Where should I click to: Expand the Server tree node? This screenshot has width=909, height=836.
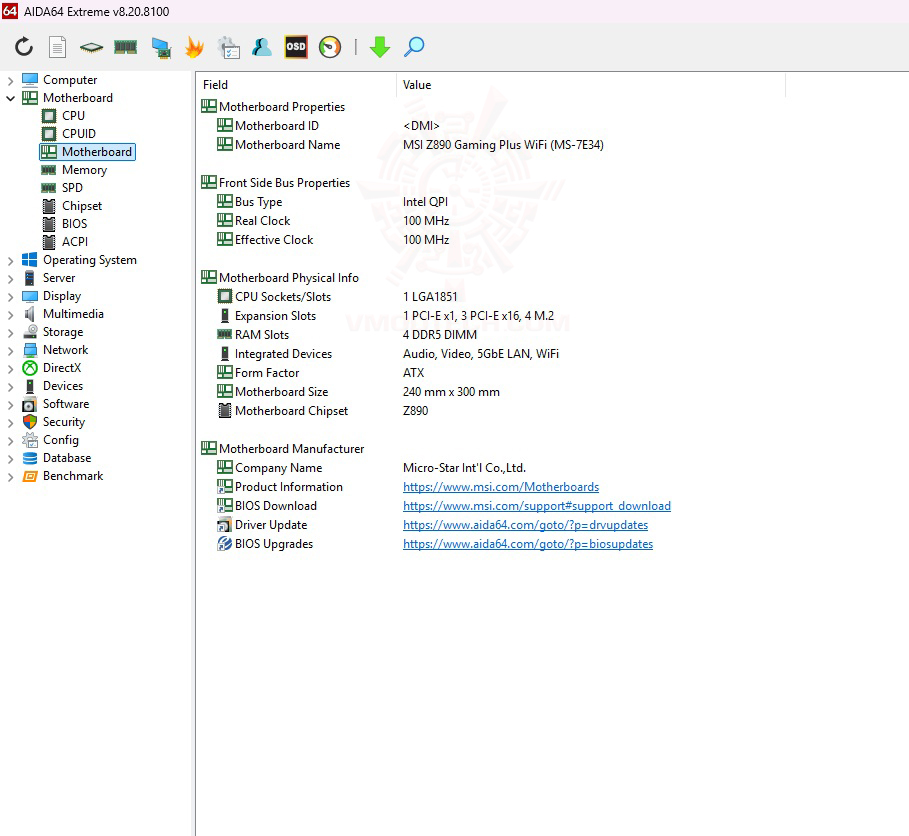pos(10,279)
